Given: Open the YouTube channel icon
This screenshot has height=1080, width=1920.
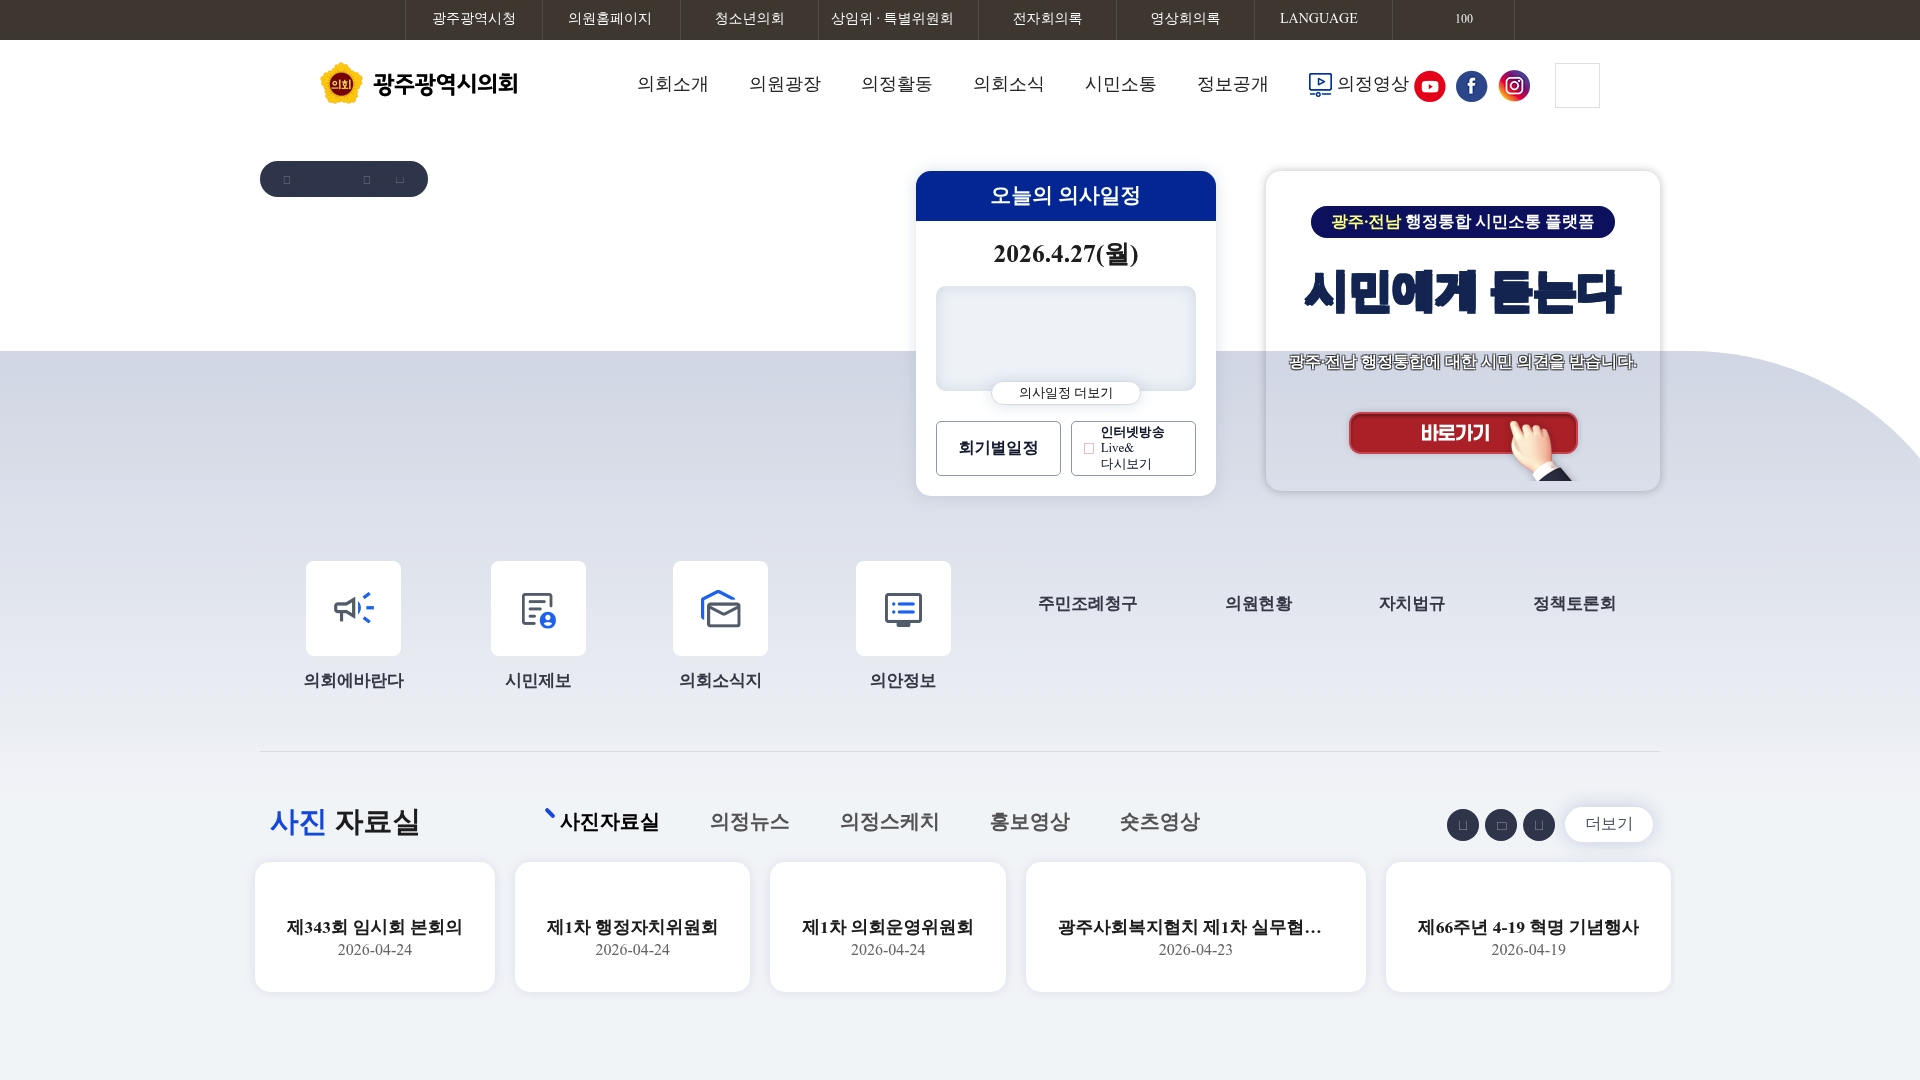Looking at the screenshot, I should click(x=1429, y=86).
